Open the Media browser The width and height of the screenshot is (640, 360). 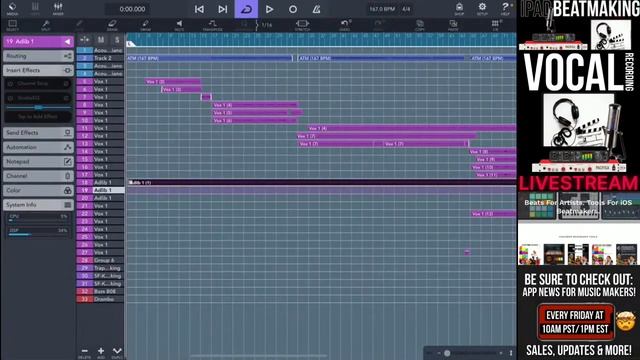coord(12,9)
